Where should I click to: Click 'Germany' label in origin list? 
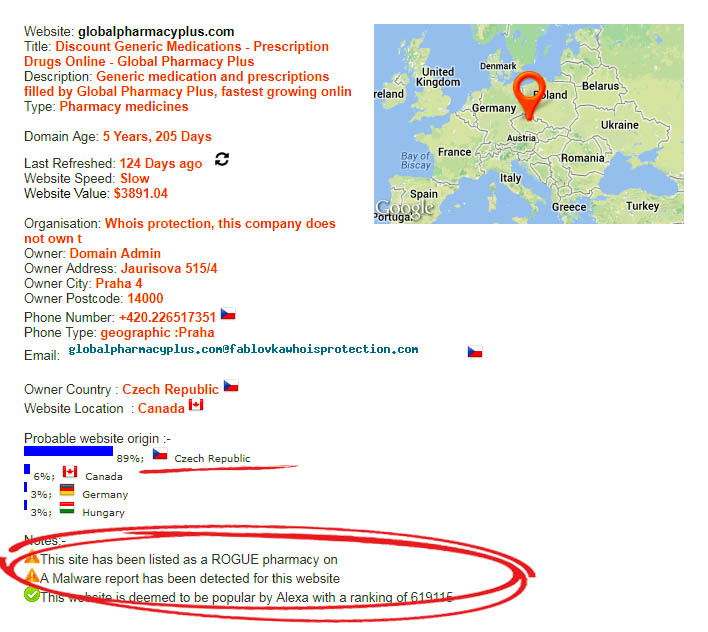[x=105, y=495]
